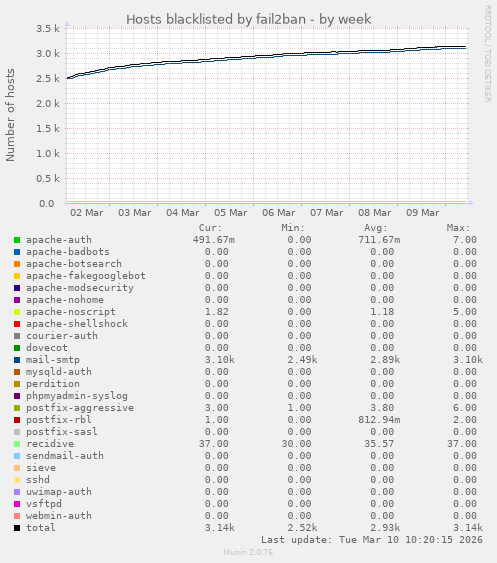Click the webmin-auth salmon swatch
The height and width of the screenshot is (563, 497).
[x=17, y=516]
